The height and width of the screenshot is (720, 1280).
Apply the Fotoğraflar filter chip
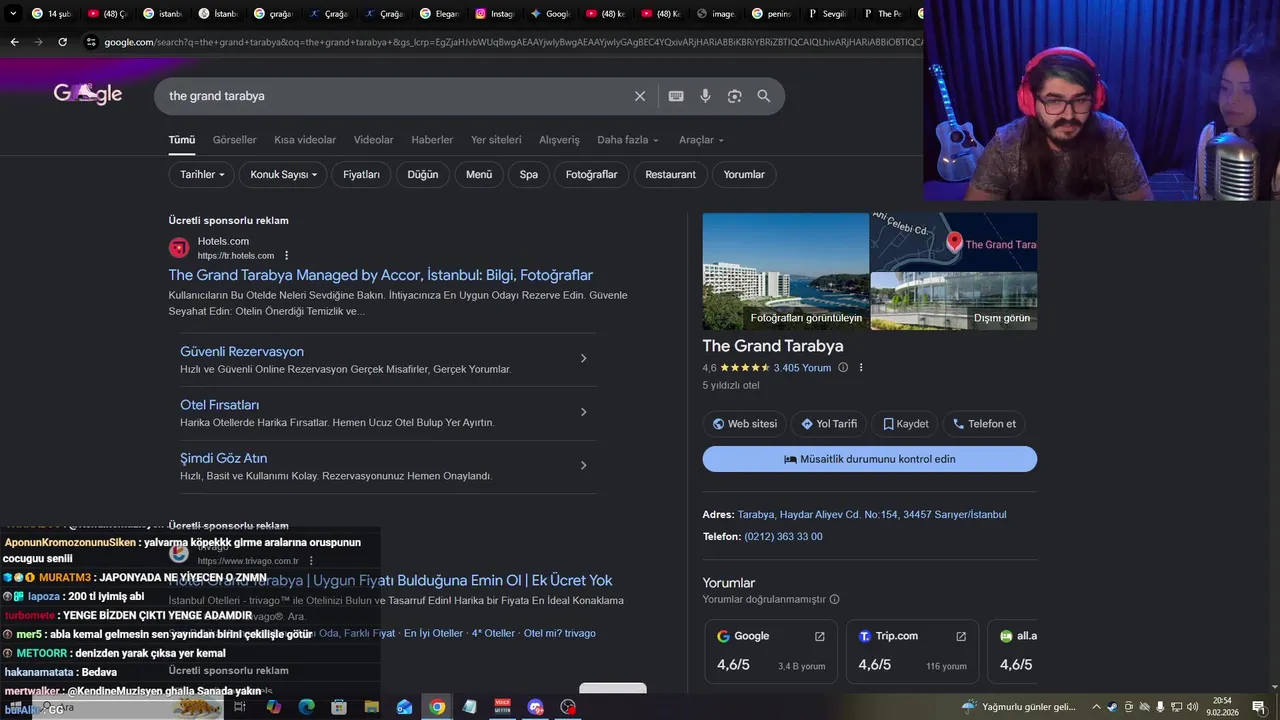(x=591, y=175)
